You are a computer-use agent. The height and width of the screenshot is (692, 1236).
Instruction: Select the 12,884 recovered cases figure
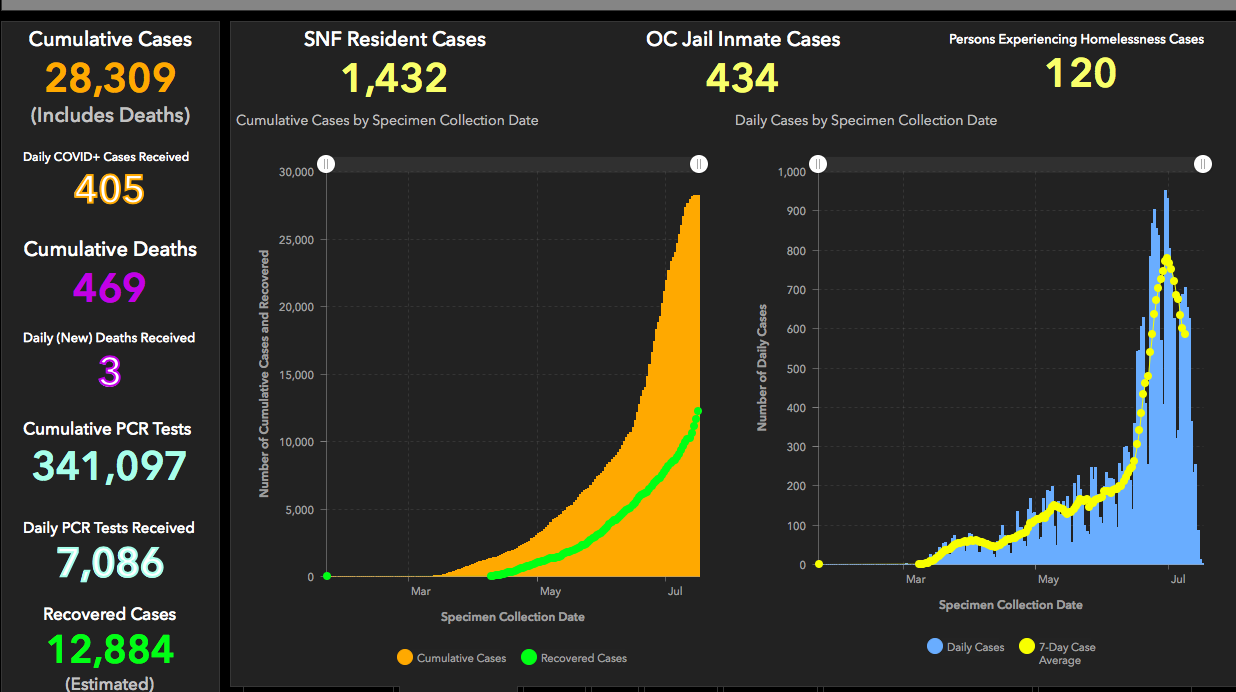(110, 650)
